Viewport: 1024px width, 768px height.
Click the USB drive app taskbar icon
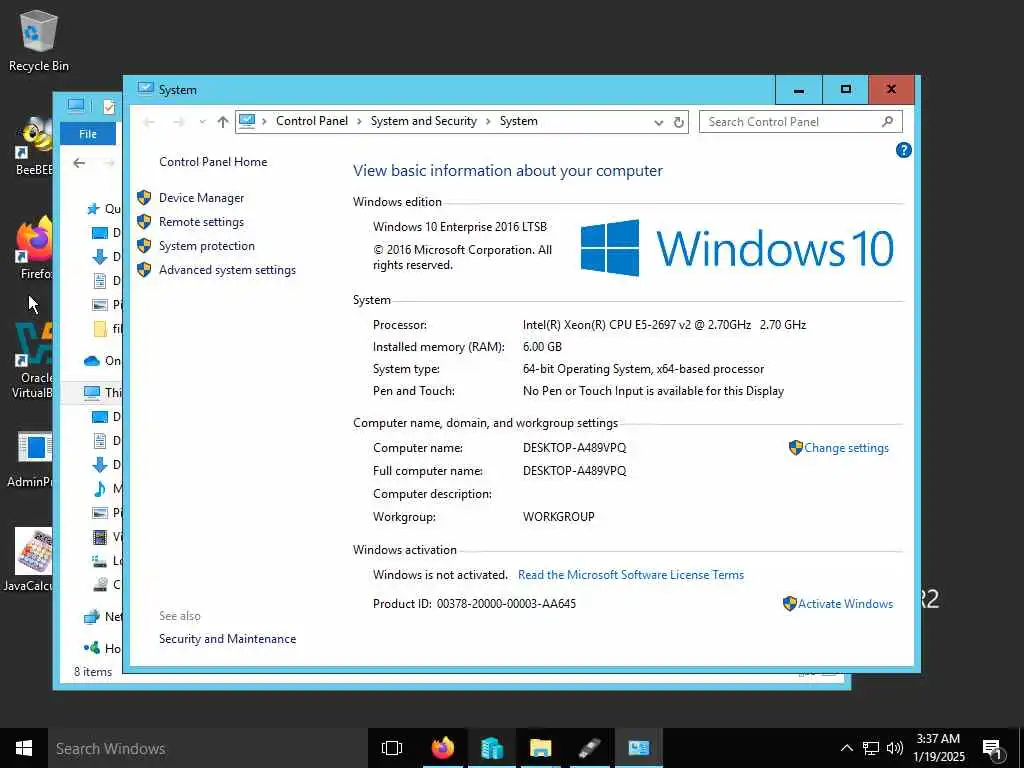pos(589,748)
